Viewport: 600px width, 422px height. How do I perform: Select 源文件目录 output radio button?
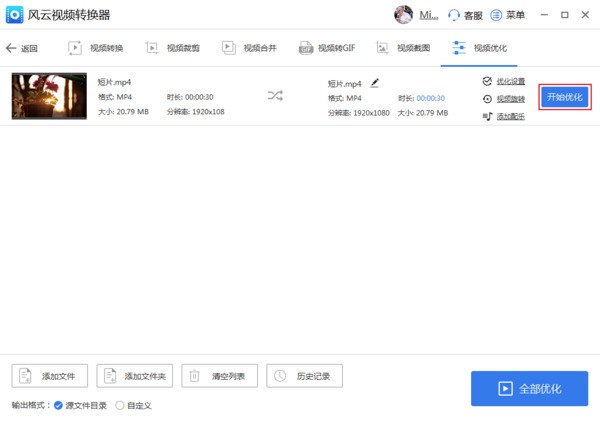pos(59,405)
